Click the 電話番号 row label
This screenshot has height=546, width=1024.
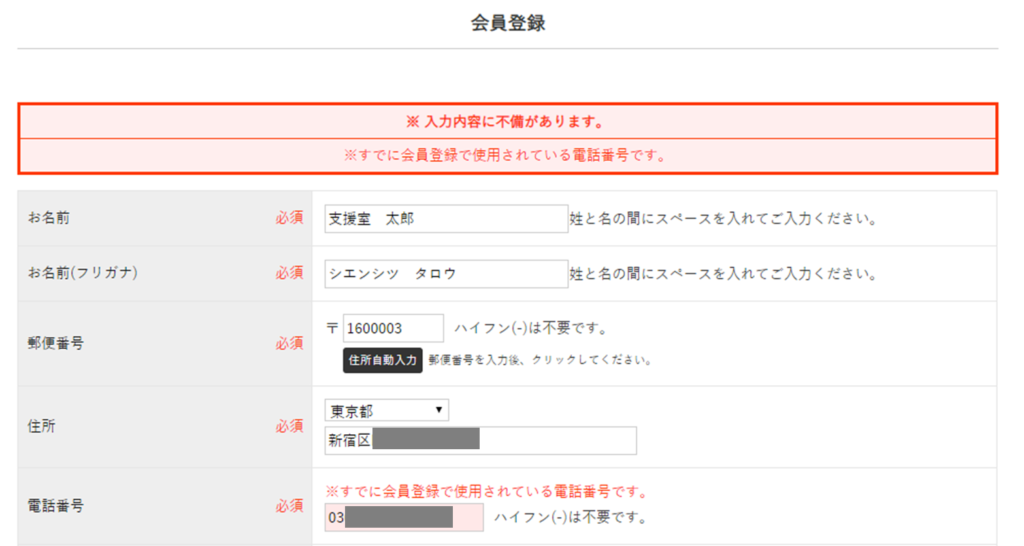[x=56, y=505]
